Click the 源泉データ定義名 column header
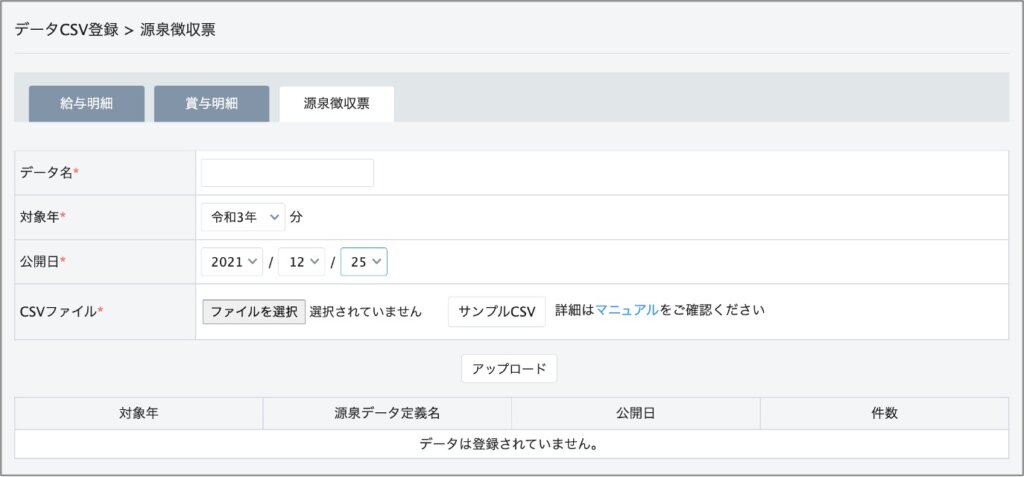 387,413
